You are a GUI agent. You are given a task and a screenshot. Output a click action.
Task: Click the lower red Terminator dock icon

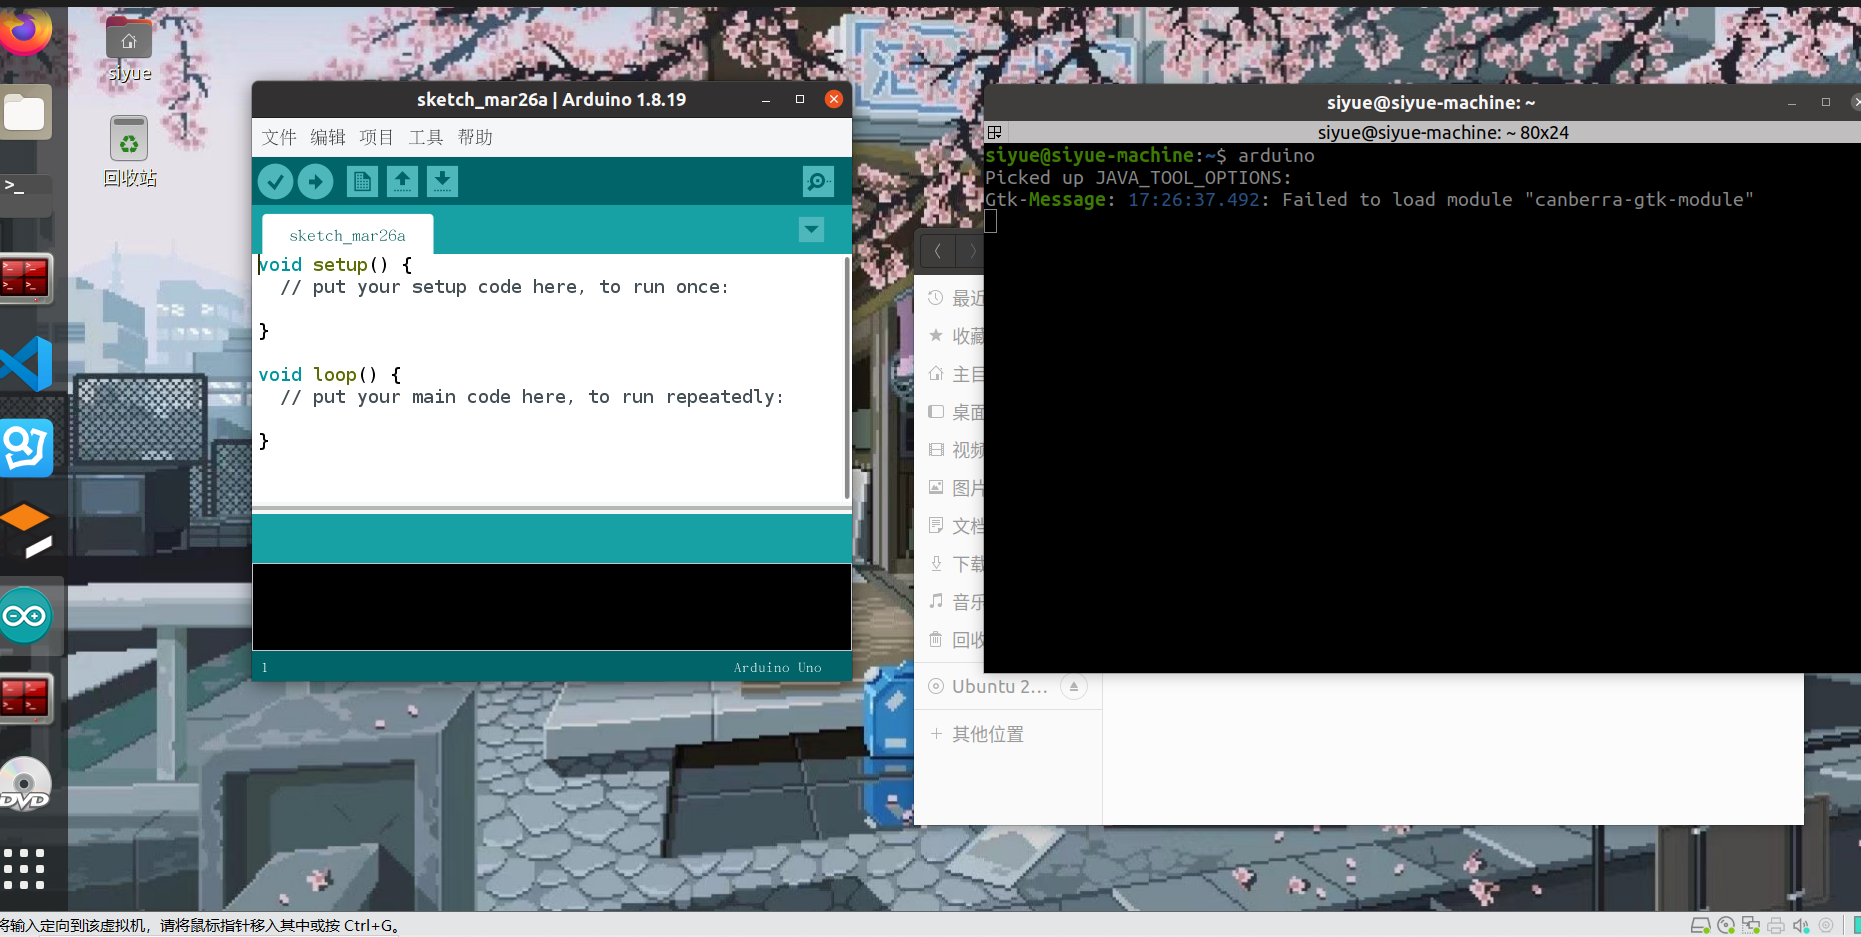26,698
